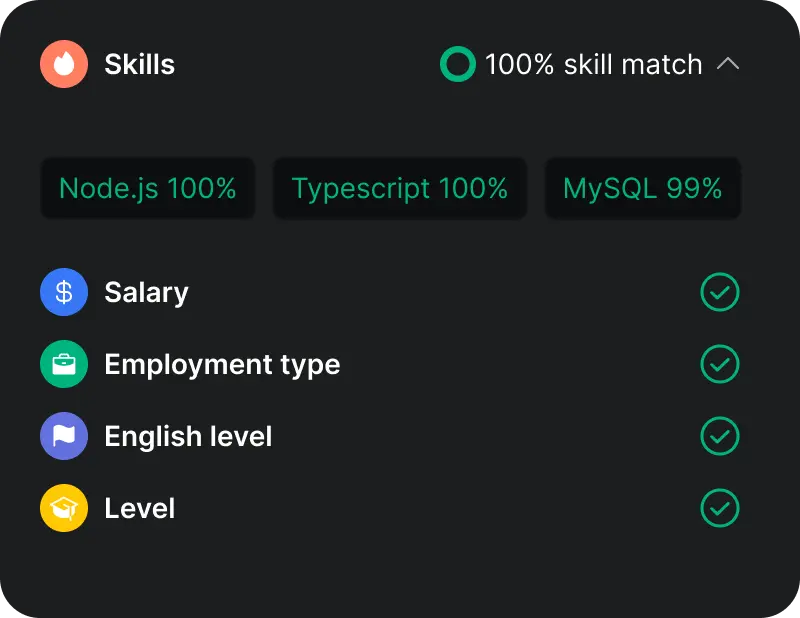Open the English level row label
Image resolution: width=800 pixels, height=618 pixels.
(x=188, y=436)
